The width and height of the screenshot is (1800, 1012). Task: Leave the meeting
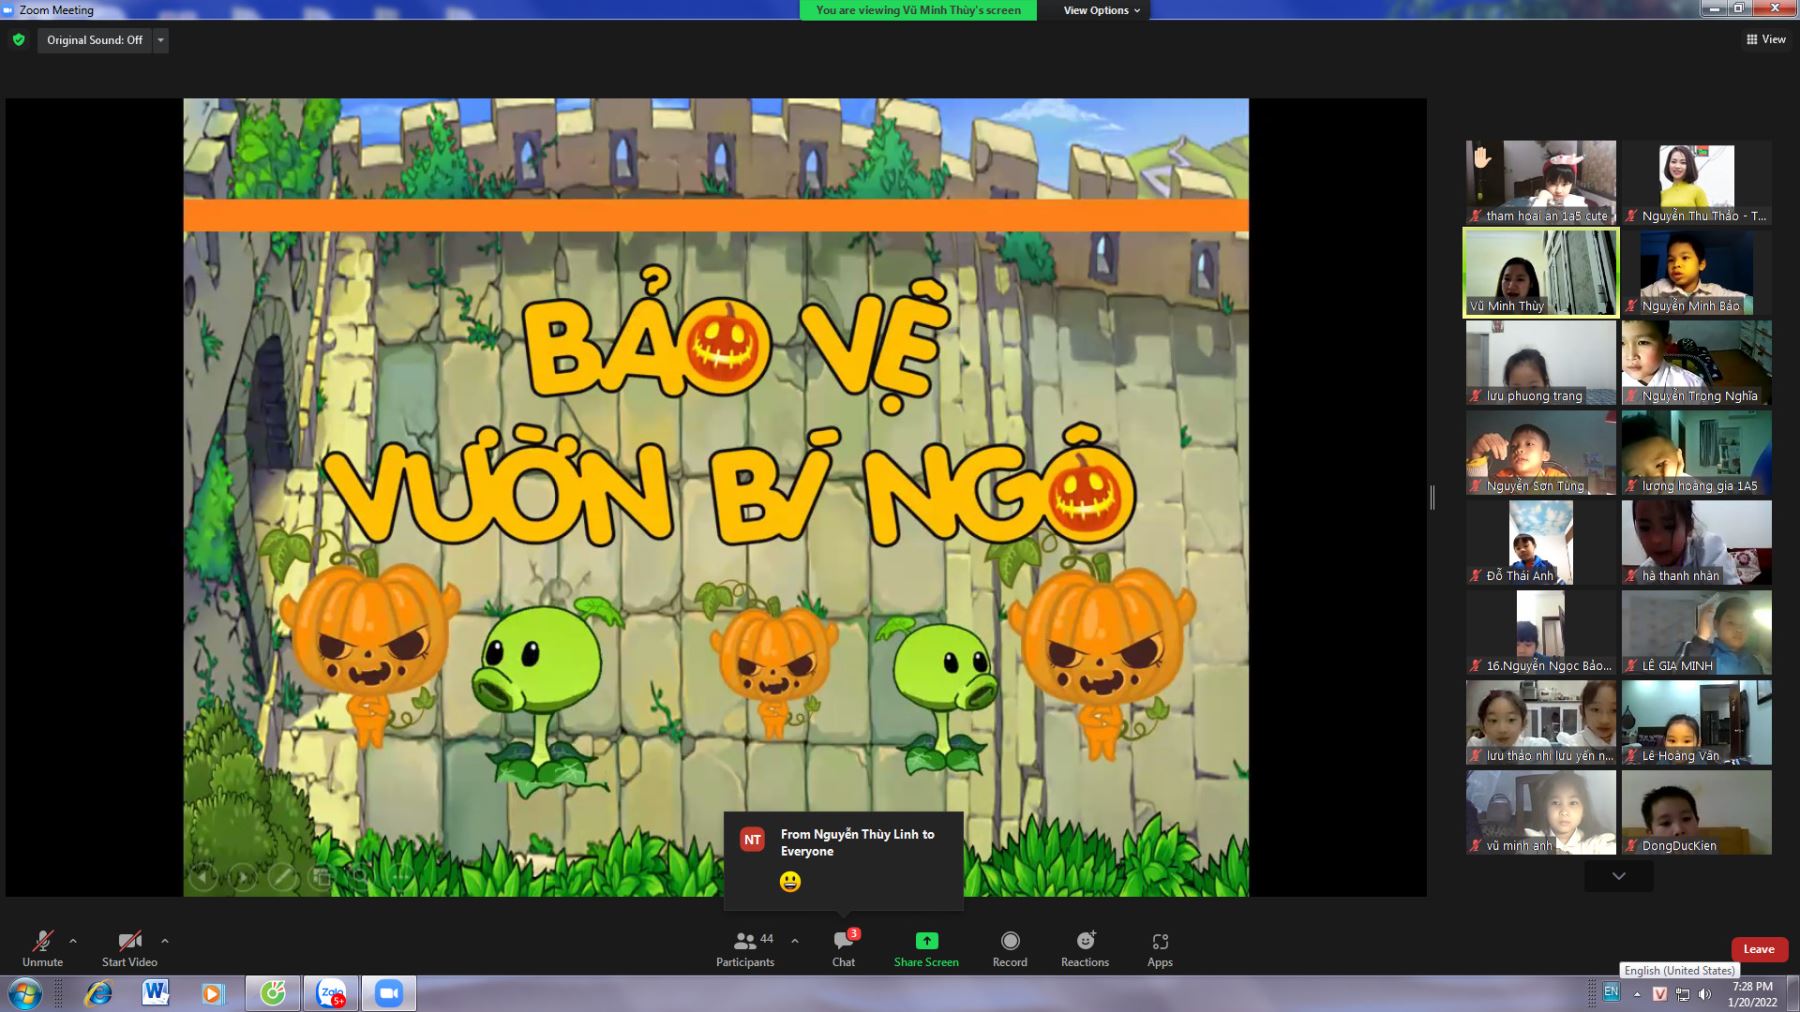coord(1758,949)
